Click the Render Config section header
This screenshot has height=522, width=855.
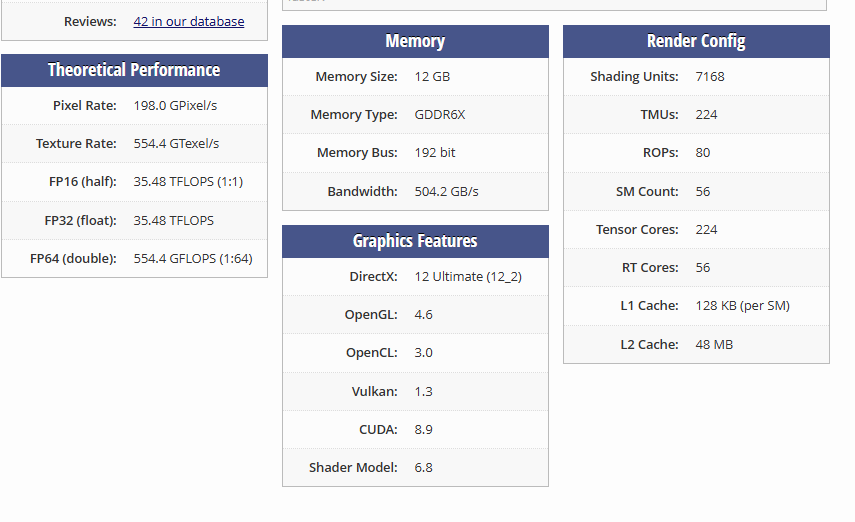click(x=696, y=41)
